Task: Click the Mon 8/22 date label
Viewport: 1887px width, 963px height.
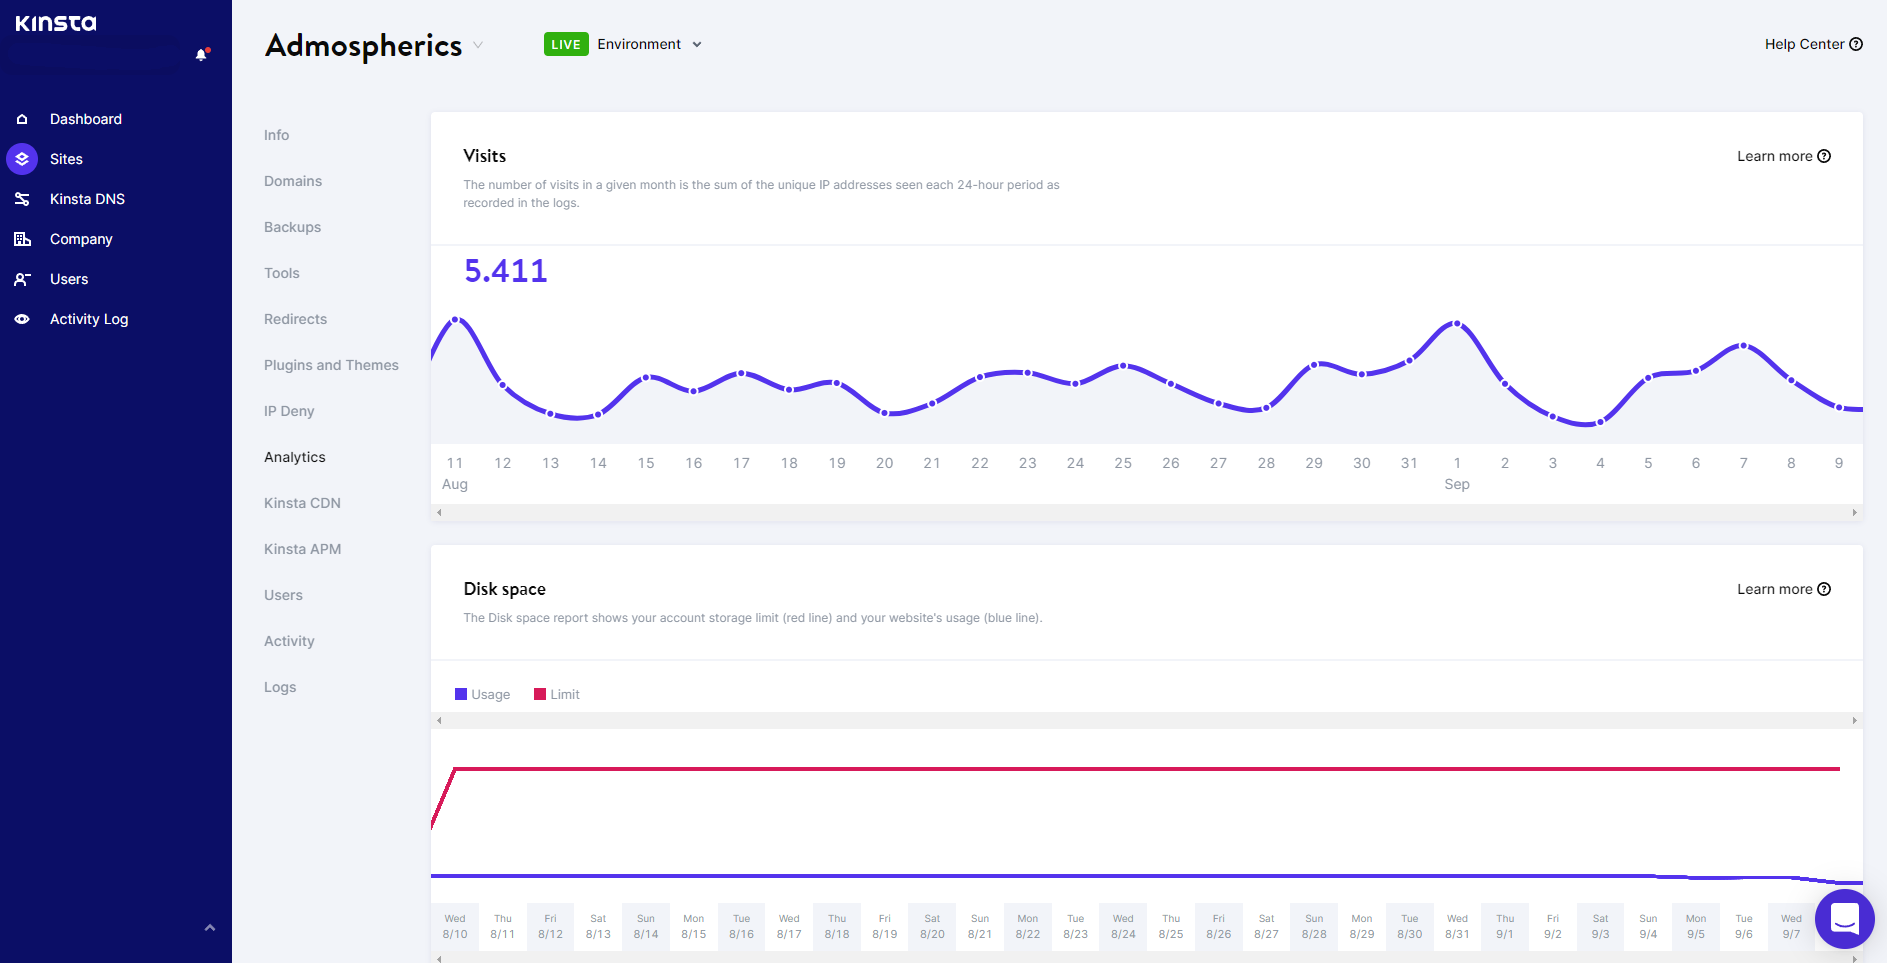Action: 1028,926
